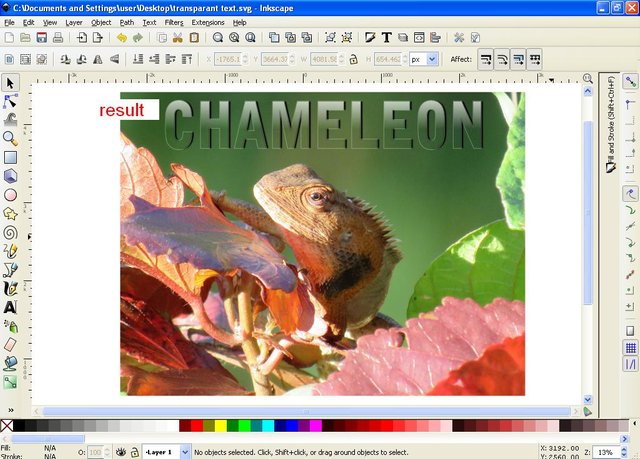Select the 3D Box tool

(10, 176)
